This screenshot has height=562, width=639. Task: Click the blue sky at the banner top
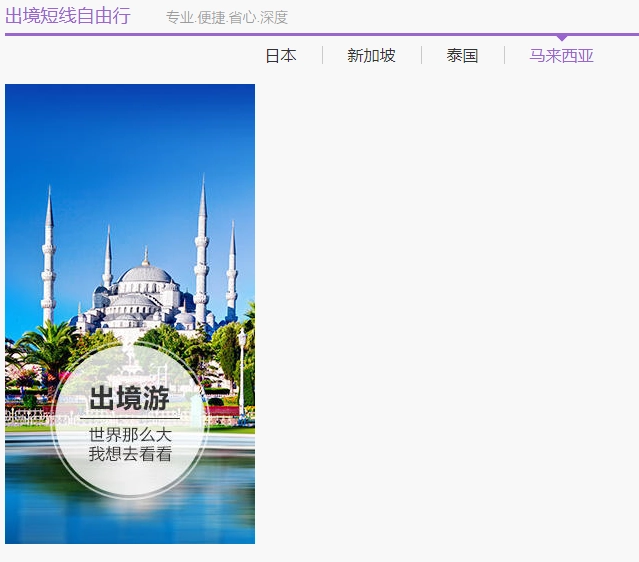130,130
